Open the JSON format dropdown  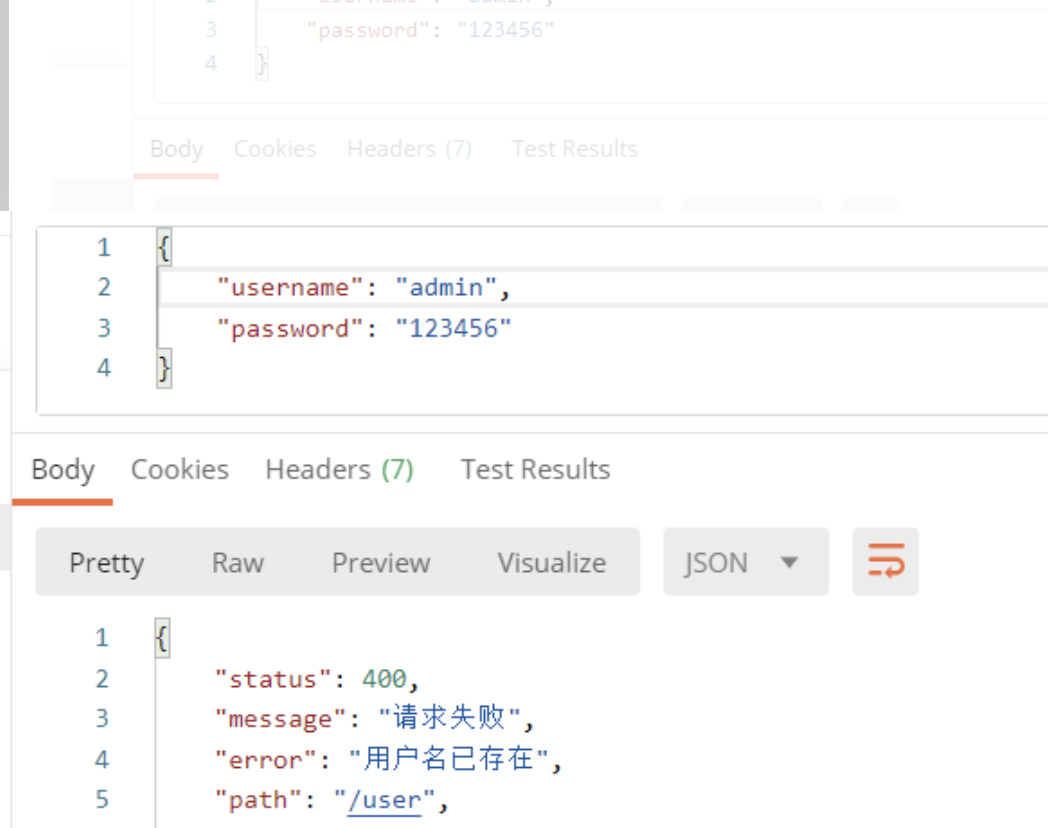coord(745,563)
